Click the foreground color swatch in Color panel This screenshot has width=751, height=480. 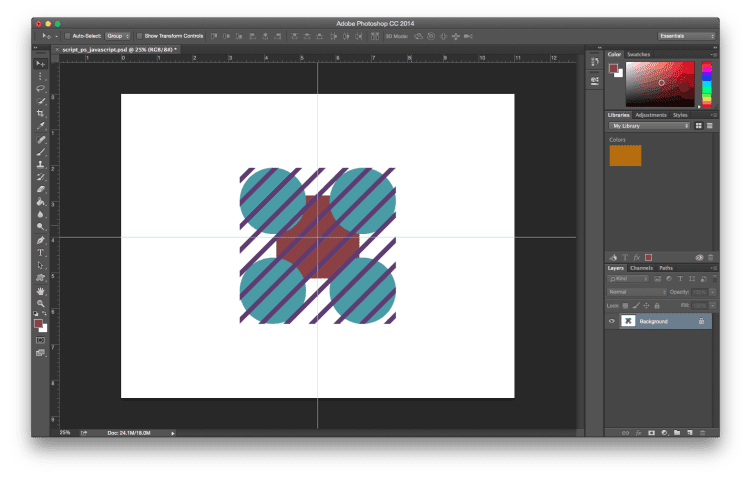(x=613, y=69)
